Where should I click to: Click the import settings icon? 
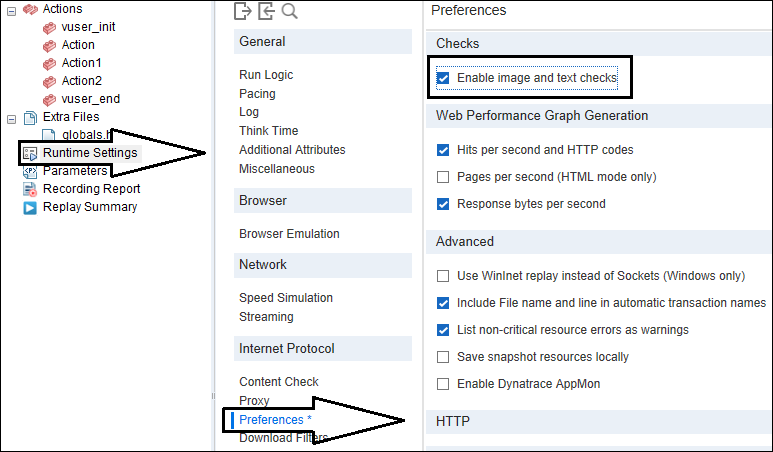pyautogui.click(x=266, y=11)
